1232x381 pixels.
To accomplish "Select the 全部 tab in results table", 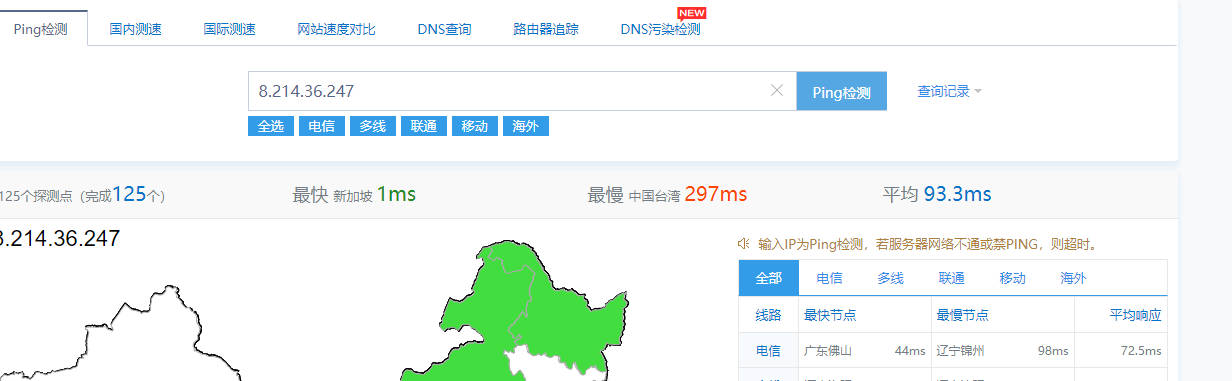I will pos(769,278).
